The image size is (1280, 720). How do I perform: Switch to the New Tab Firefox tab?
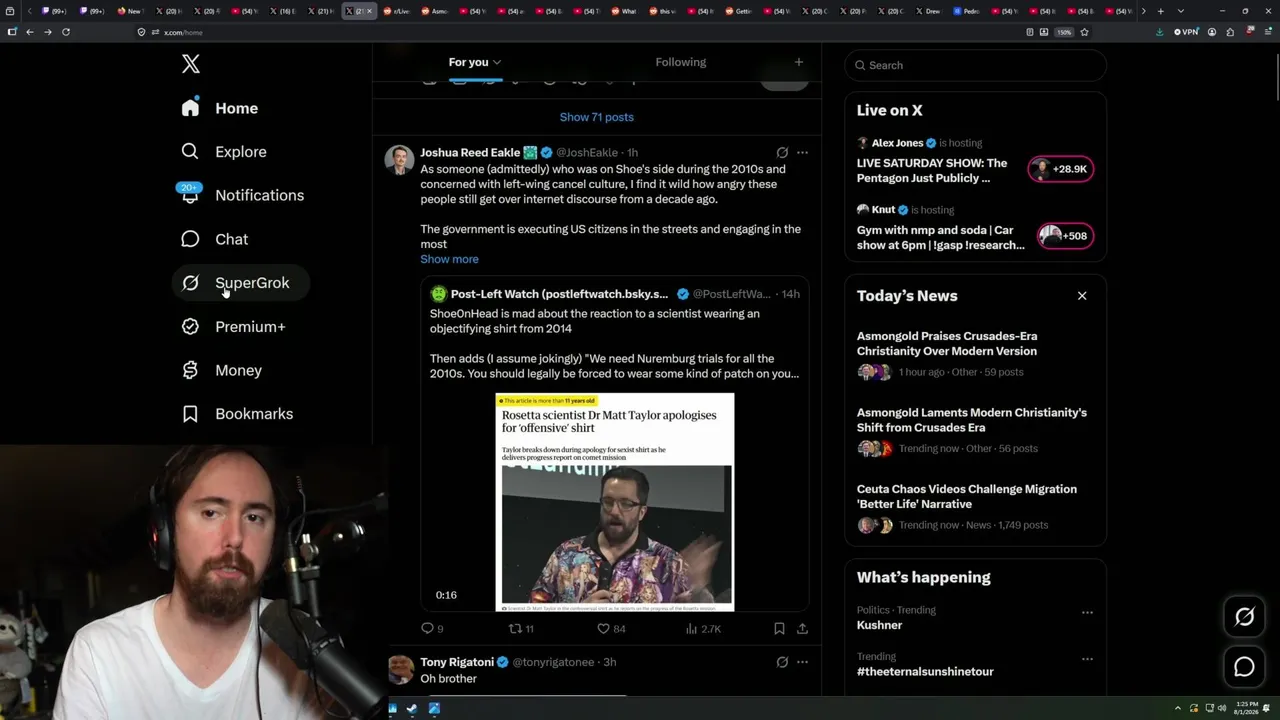133,11
